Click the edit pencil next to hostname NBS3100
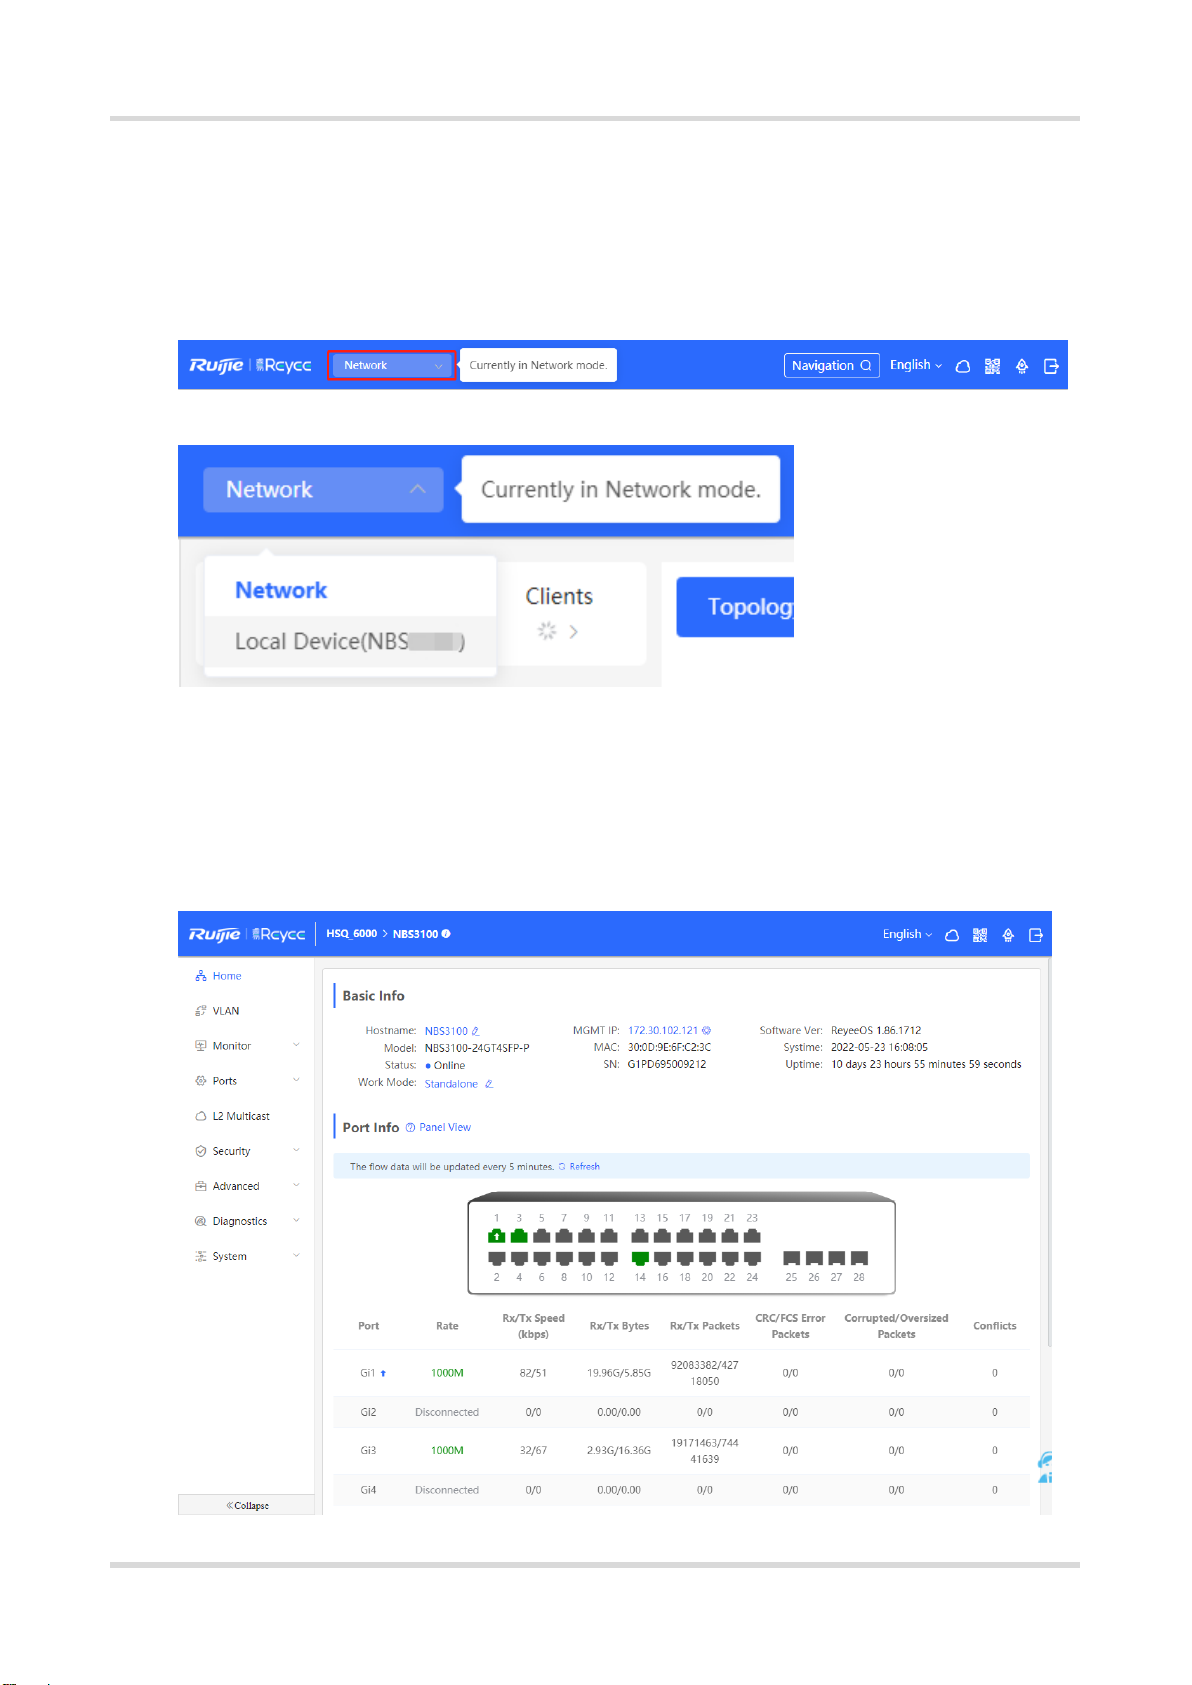Viewport: 1192px width, 1685px height. pyautogui.click(x=475, y=1031)
